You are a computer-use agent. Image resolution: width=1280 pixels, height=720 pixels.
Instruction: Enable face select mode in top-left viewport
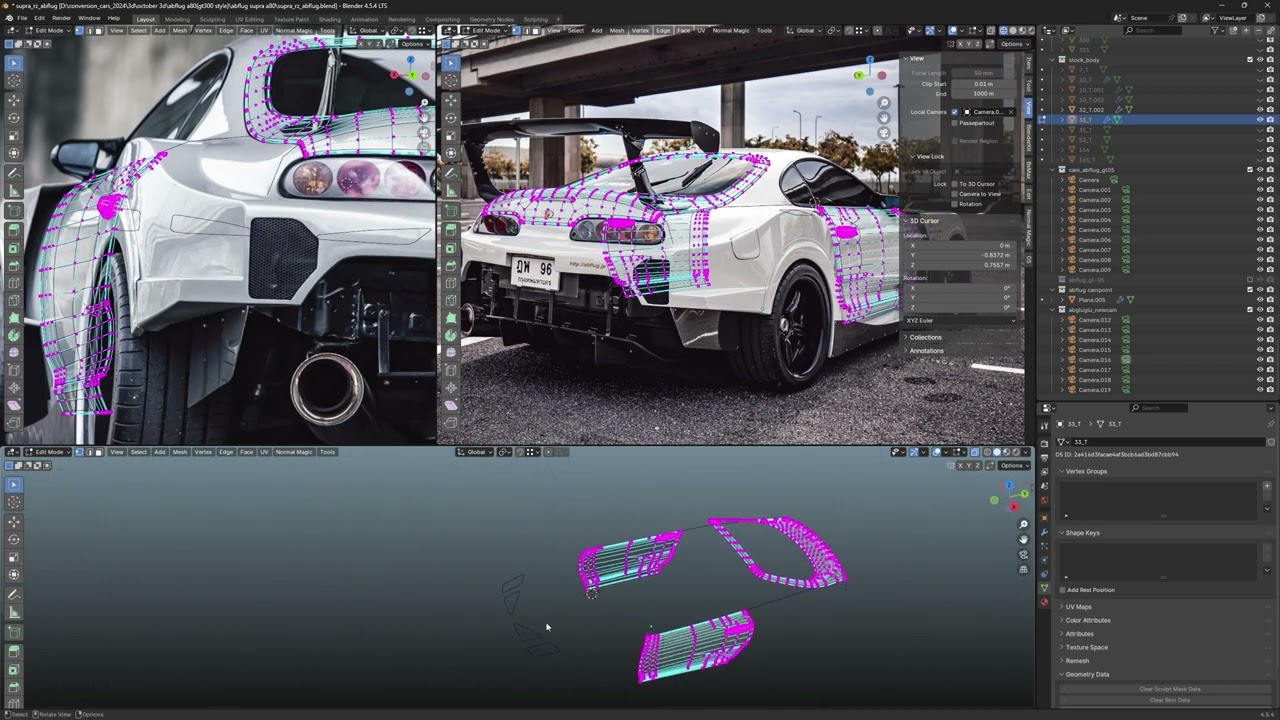pos(99,31)
